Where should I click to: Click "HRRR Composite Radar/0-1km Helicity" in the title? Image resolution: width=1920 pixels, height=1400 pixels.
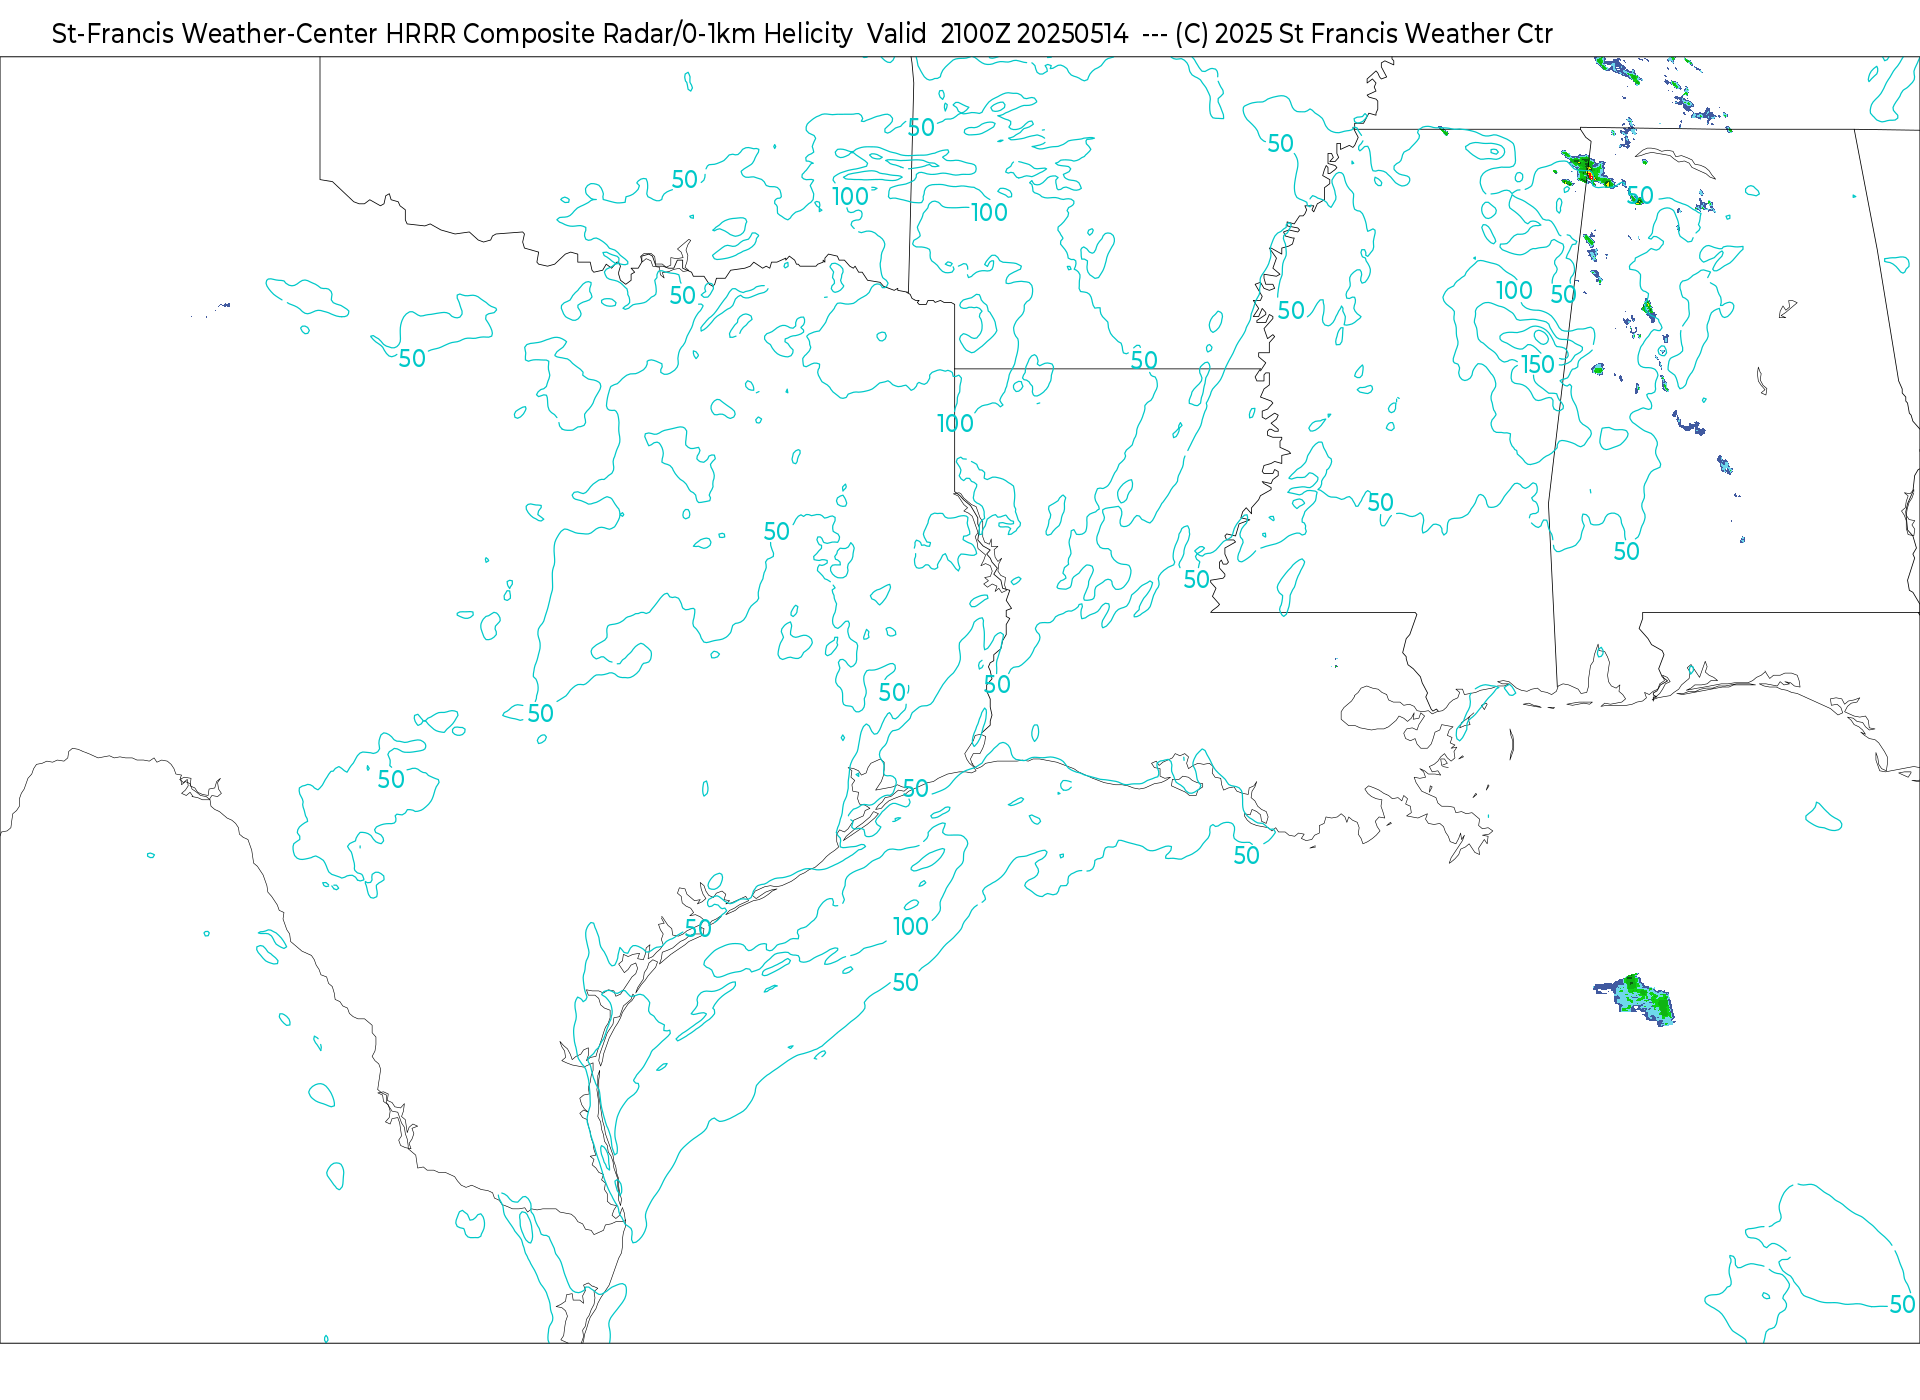[619, 34]
